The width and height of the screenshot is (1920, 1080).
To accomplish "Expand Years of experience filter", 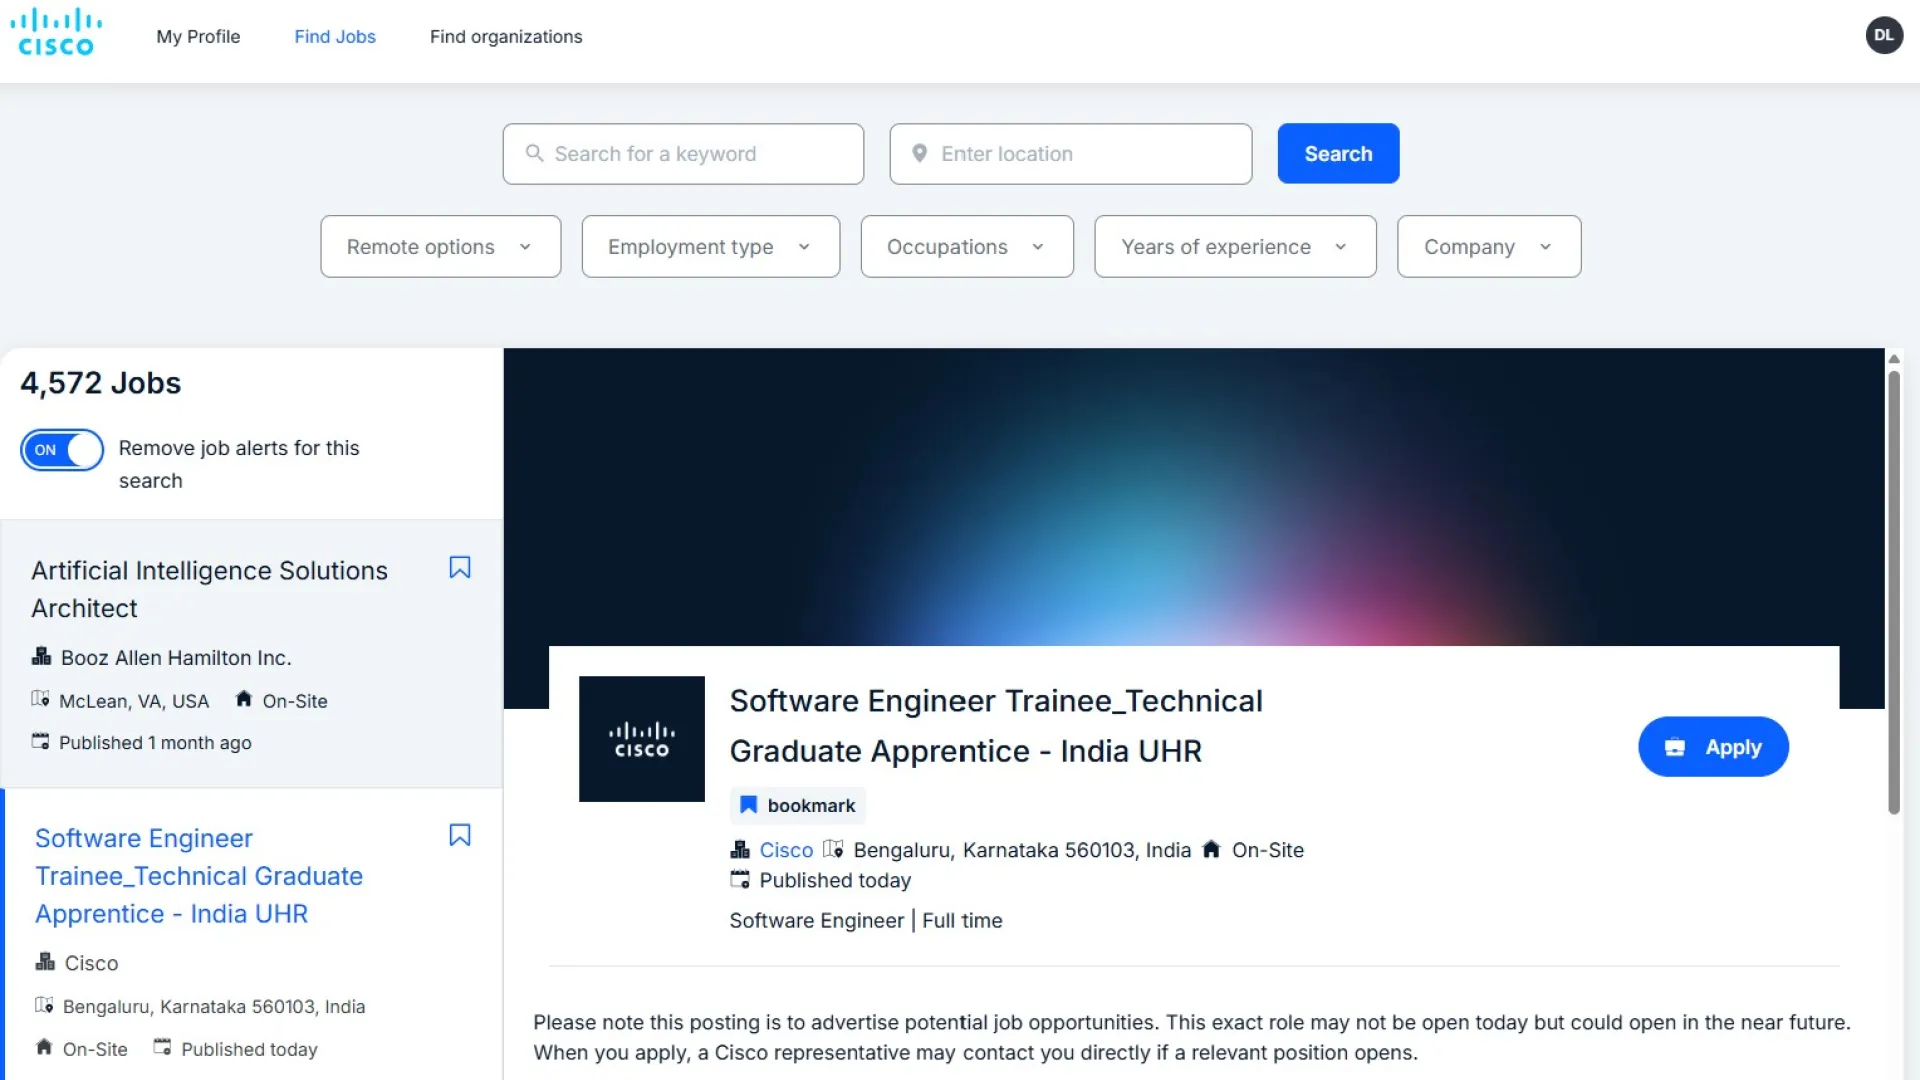I will click(x=1235, y=246).
